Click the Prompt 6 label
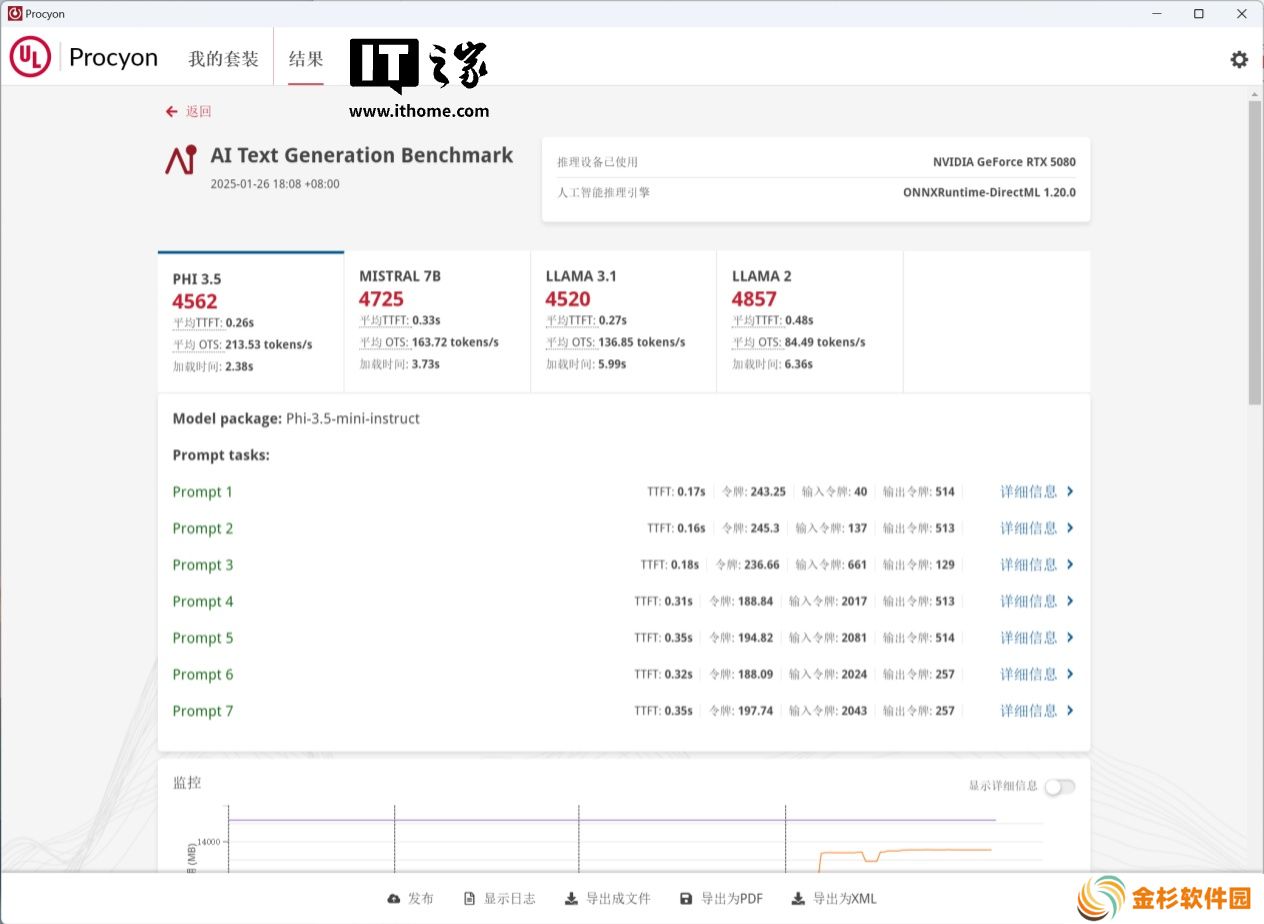 tap(203, 674)
